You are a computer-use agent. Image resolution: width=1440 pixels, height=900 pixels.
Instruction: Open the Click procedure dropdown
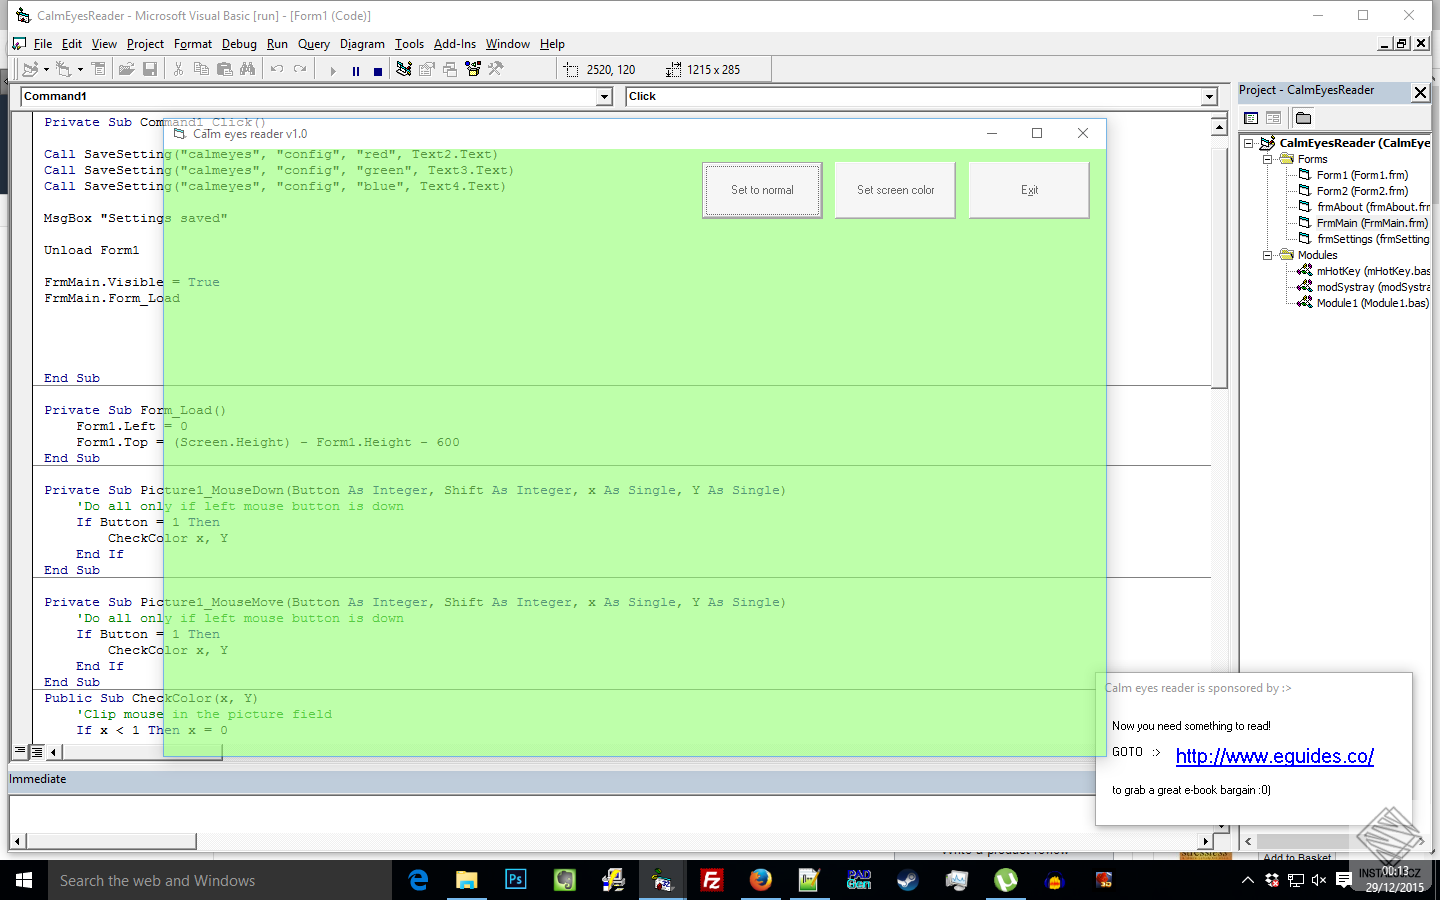[1209, 97]
